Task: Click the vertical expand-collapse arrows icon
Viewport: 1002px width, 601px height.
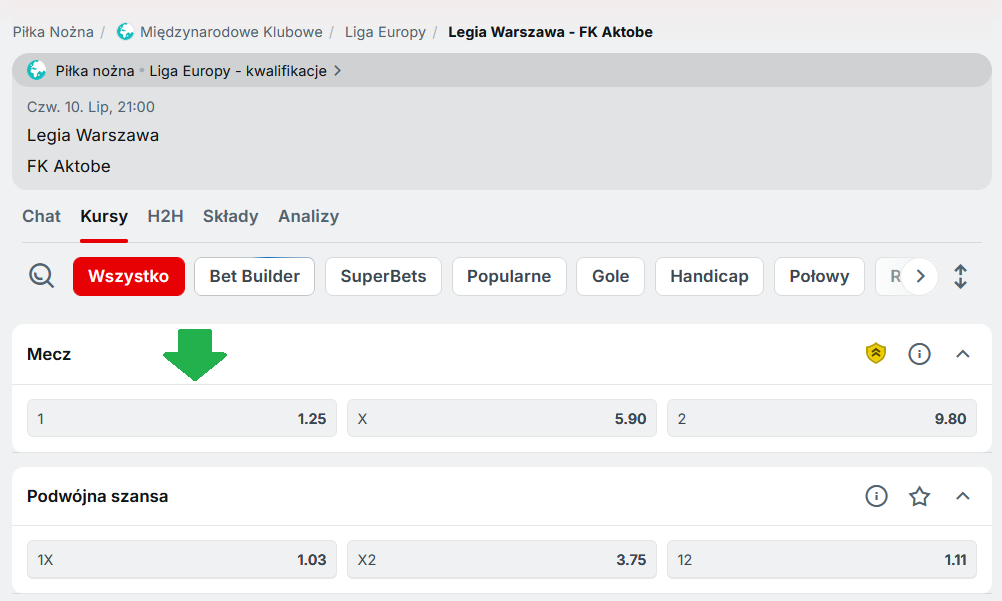Action: click(961, 277)
